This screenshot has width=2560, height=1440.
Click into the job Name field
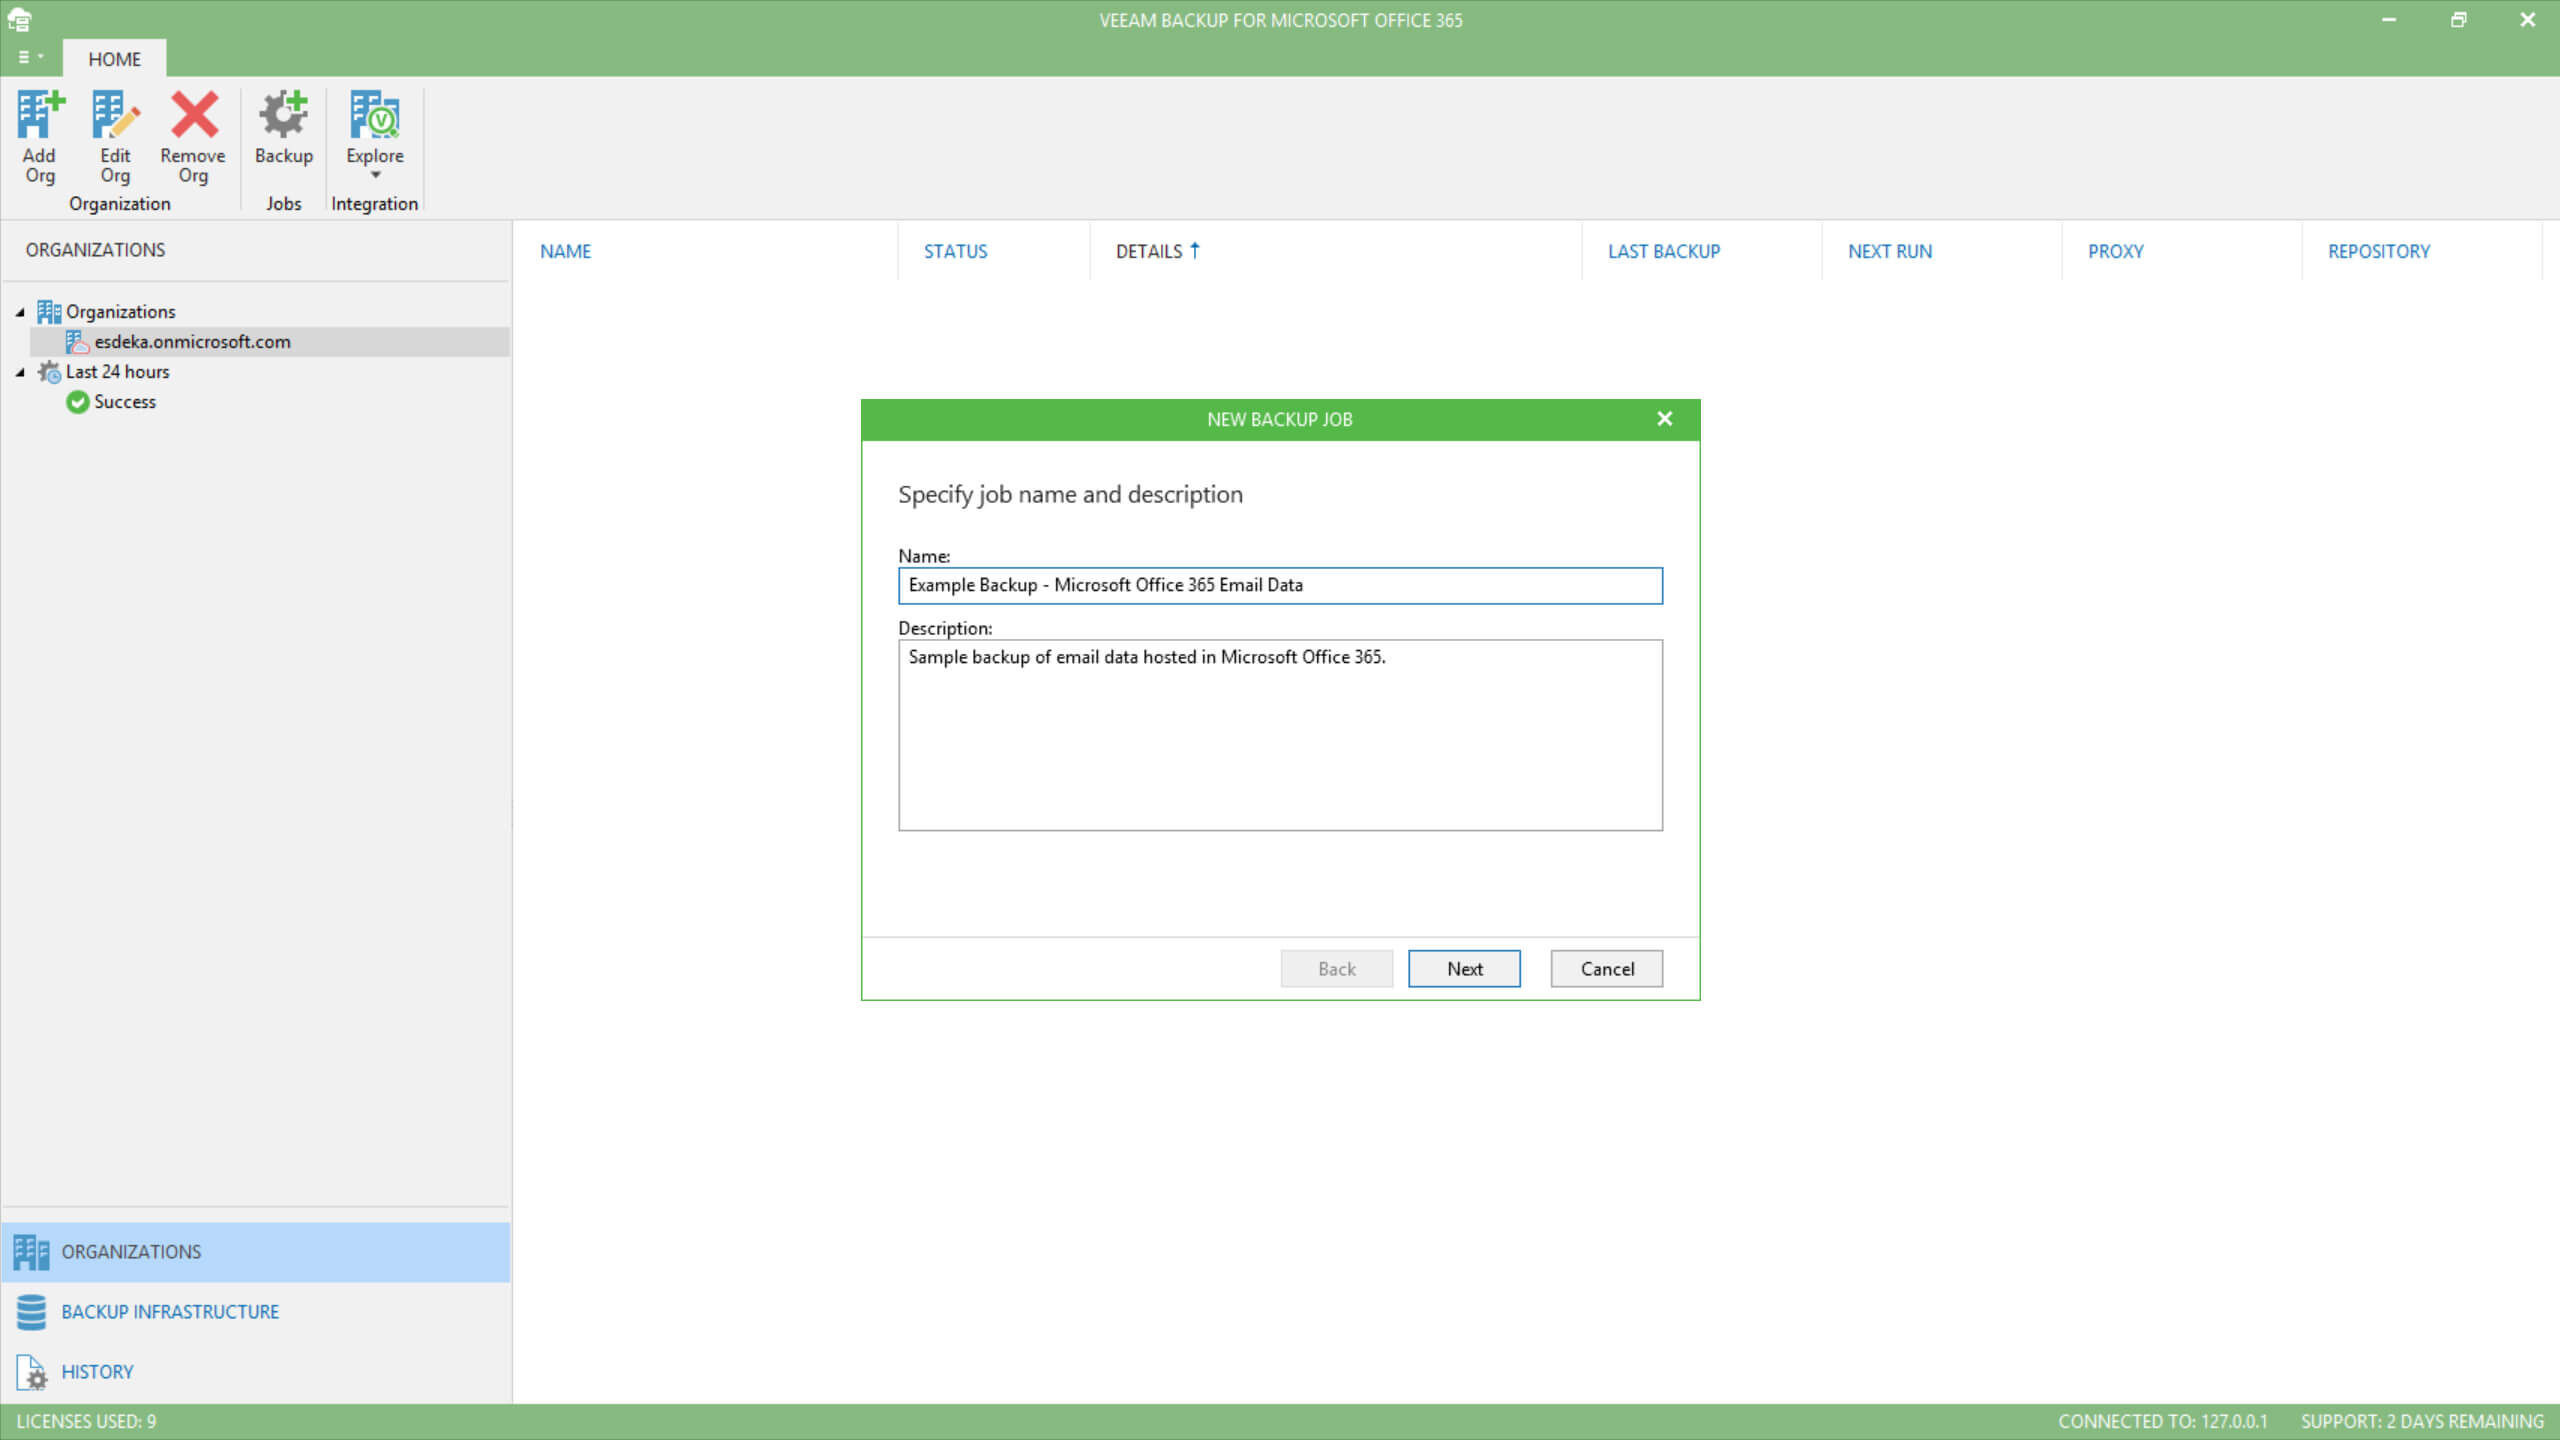[1280, 585]
